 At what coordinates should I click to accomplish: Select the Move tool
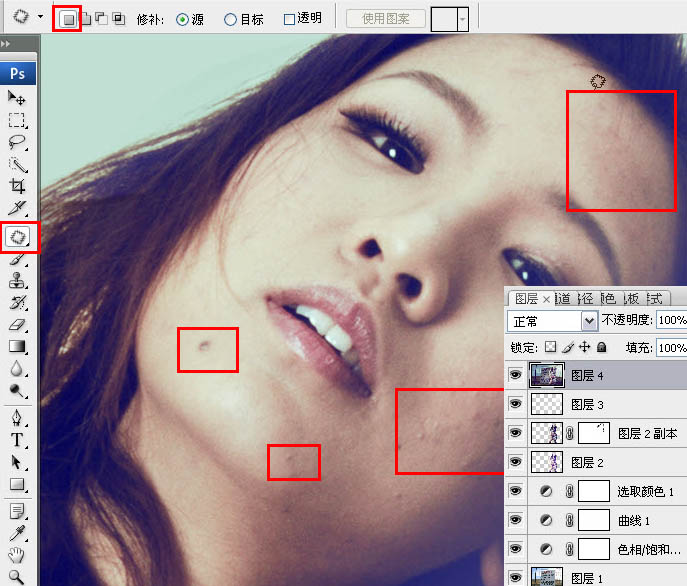(x=17, y=97)
